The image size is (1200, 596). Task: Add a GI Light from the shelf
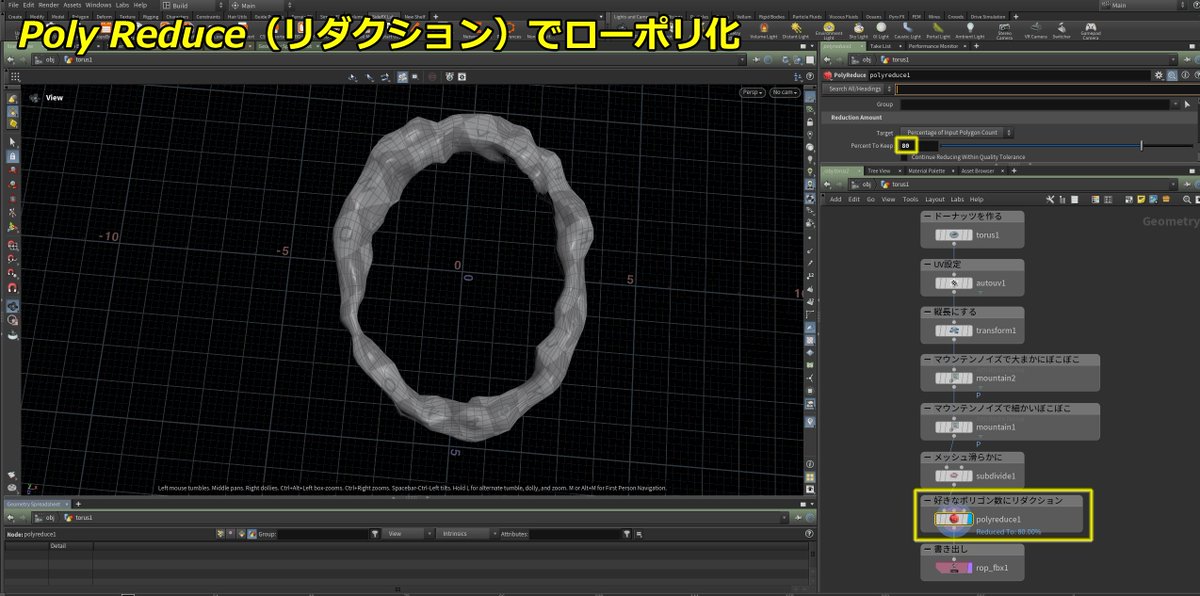pos(880,30)
